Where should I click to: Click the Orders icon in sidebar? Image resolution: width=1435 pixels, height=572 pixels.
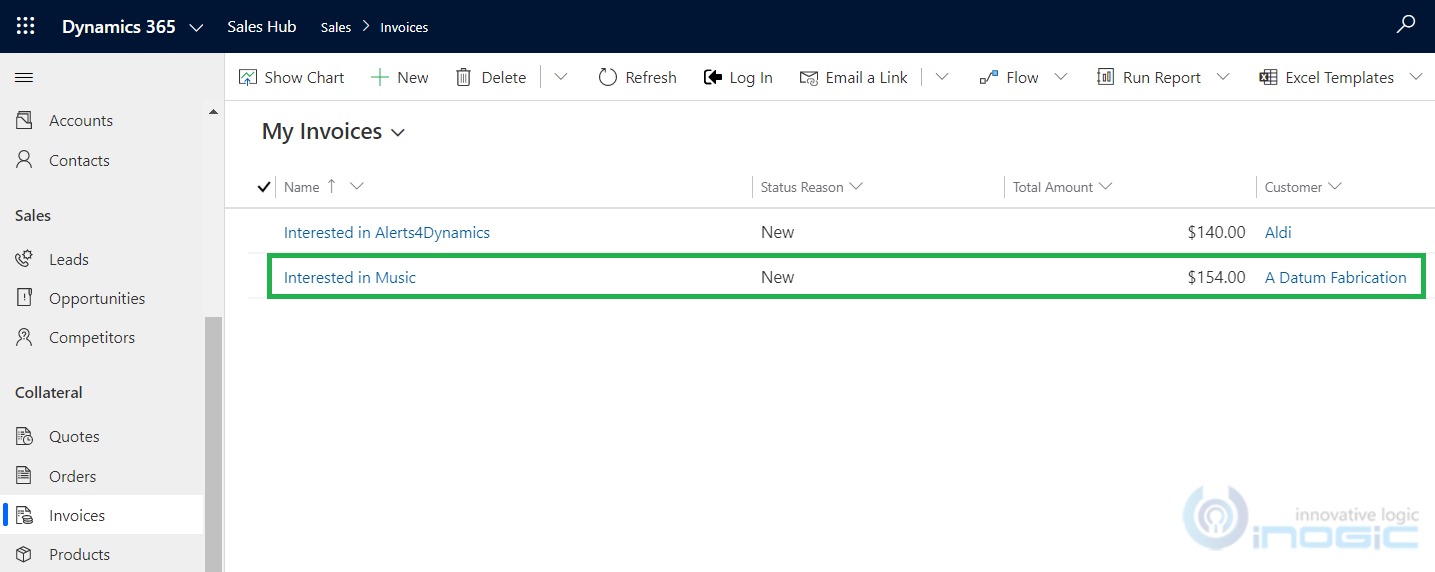tap(25, 476)
